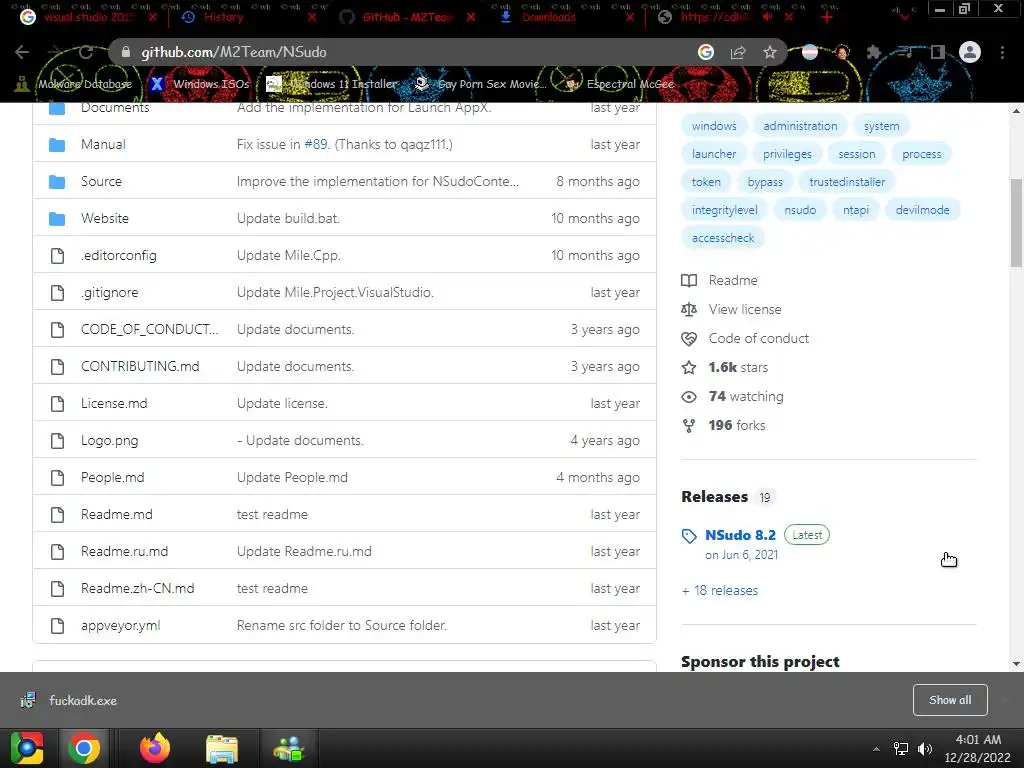Image resolution: width=1024 pixels, height=768 pixels.
Task: Select the trustedinstaller topic tag
Action: pyautogui.click(x=847, y=182)
